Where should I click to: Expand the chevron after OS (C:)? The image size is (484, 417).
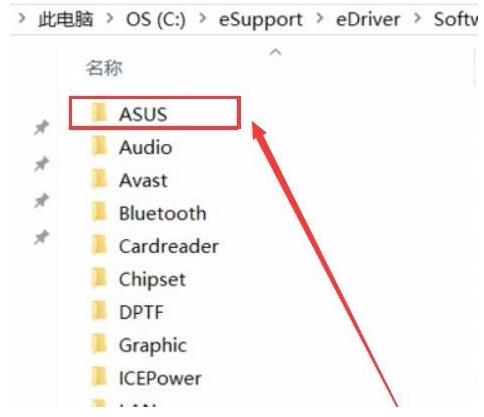[x=202, y=18]
